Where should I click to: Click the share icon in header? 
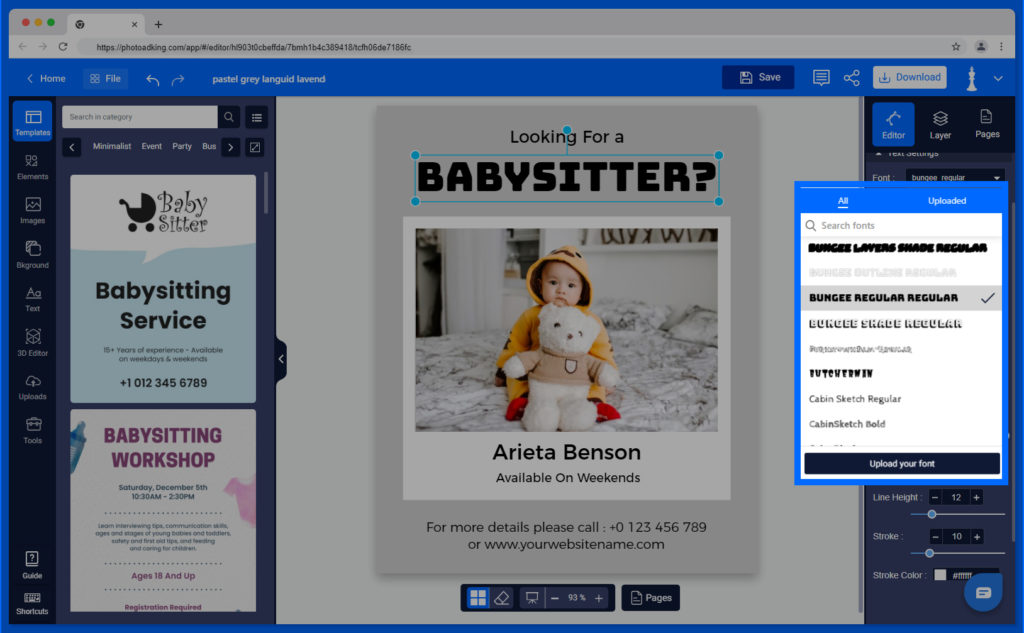point(852,78)
